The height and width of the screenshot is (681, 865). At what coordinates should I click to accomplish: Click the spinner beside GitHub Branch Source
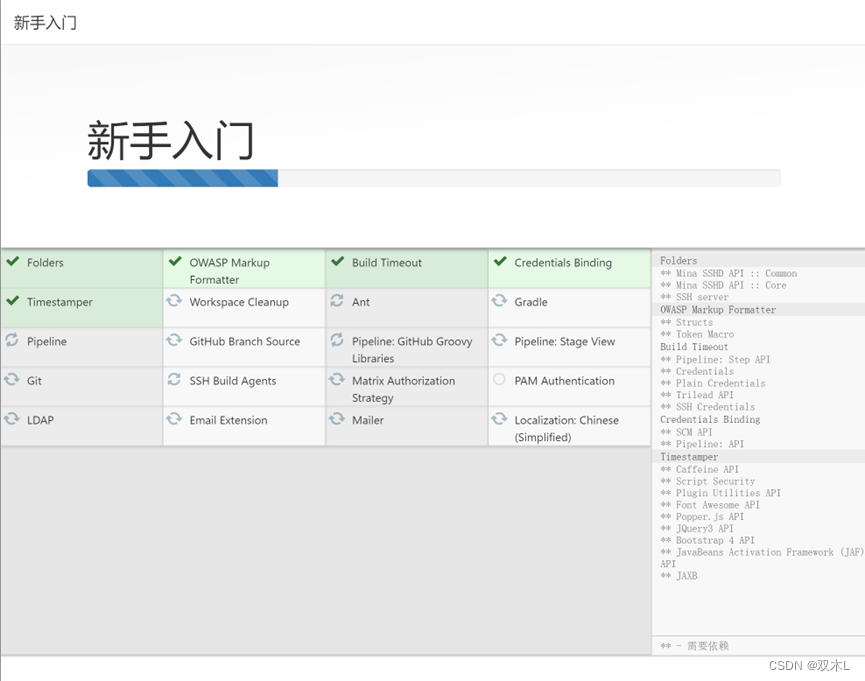pos(174,340)
